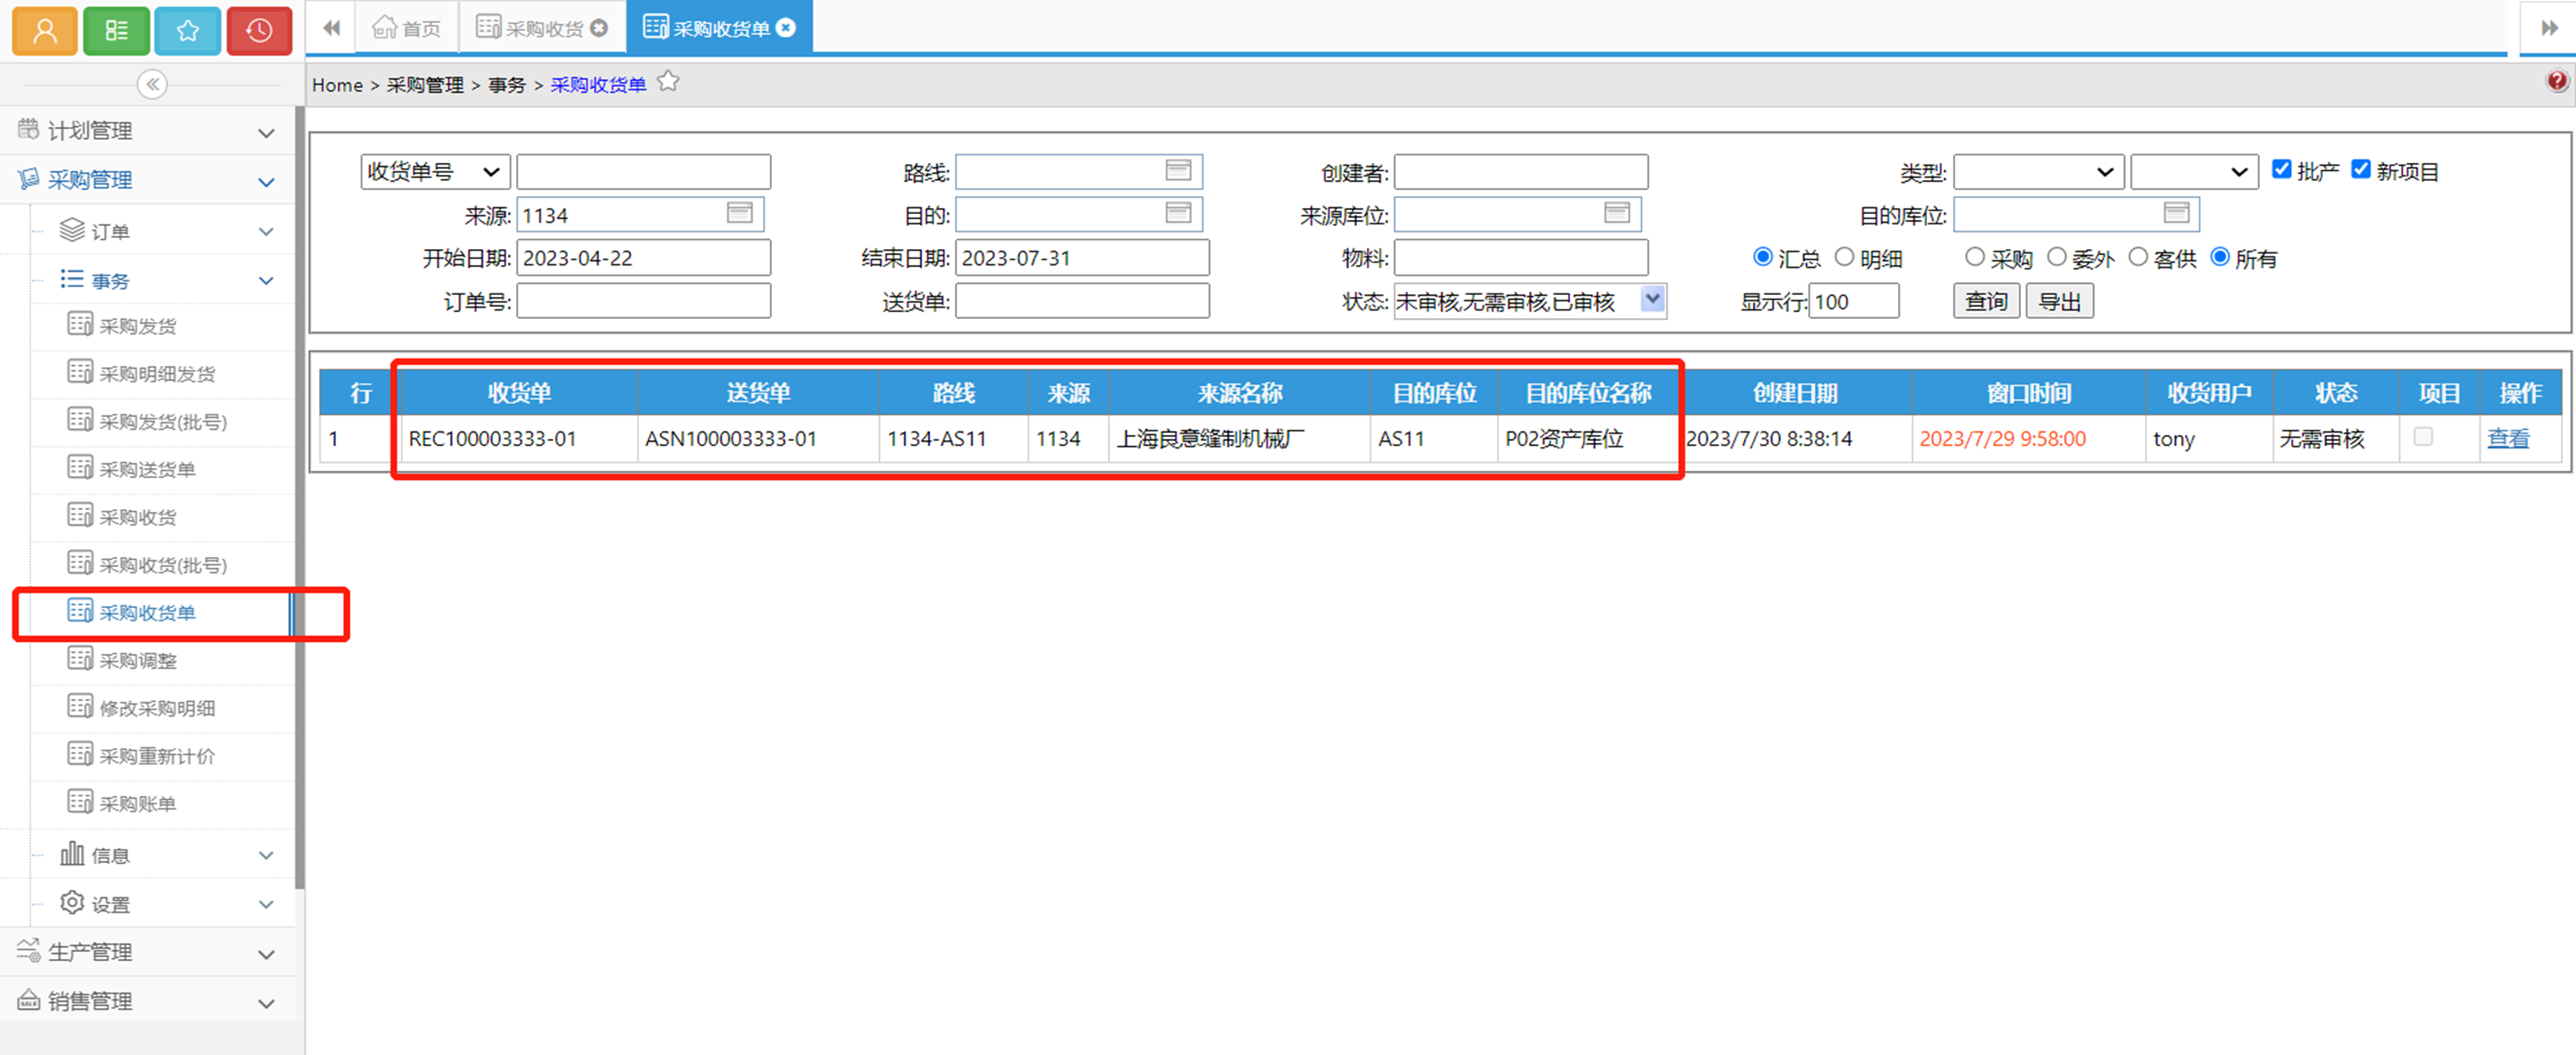2576x1055 pixels.
Task: Add page to favorites via breadcrumb star
Action: pyautogui.click(x=668, y=82)
